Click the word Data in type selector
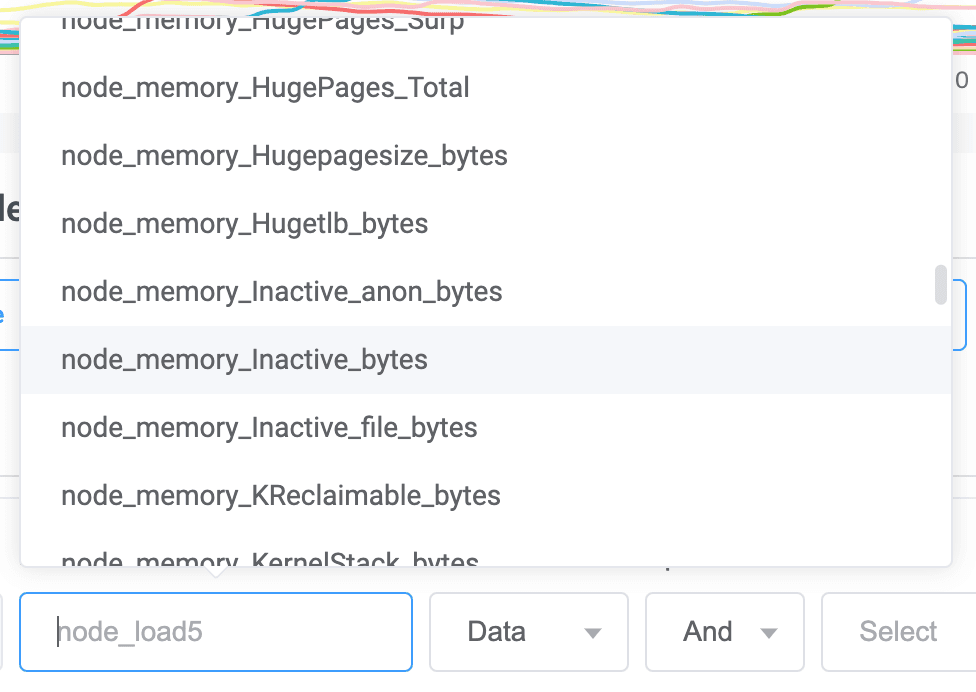976x692 pixels. tap(497, 632)
